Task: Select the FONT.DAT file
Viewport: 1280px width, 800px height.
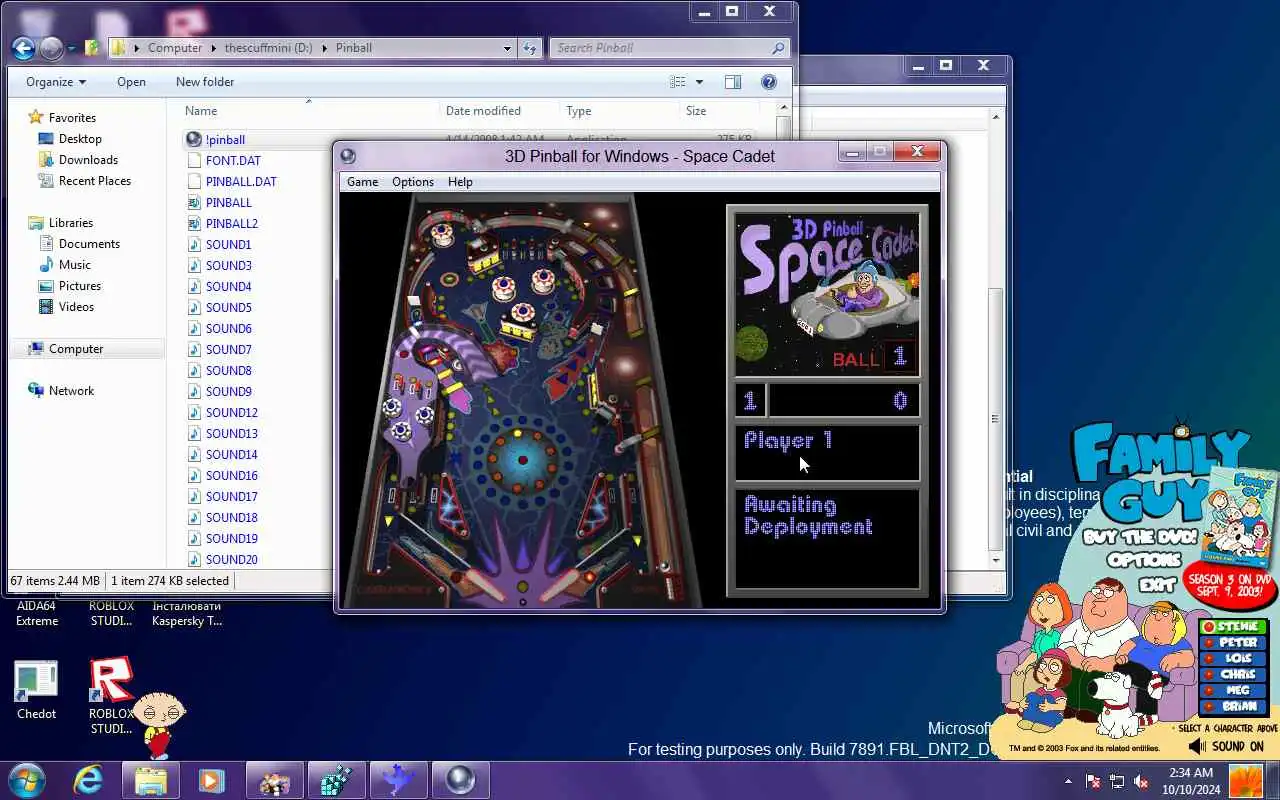Action: [x=233, y=160]
